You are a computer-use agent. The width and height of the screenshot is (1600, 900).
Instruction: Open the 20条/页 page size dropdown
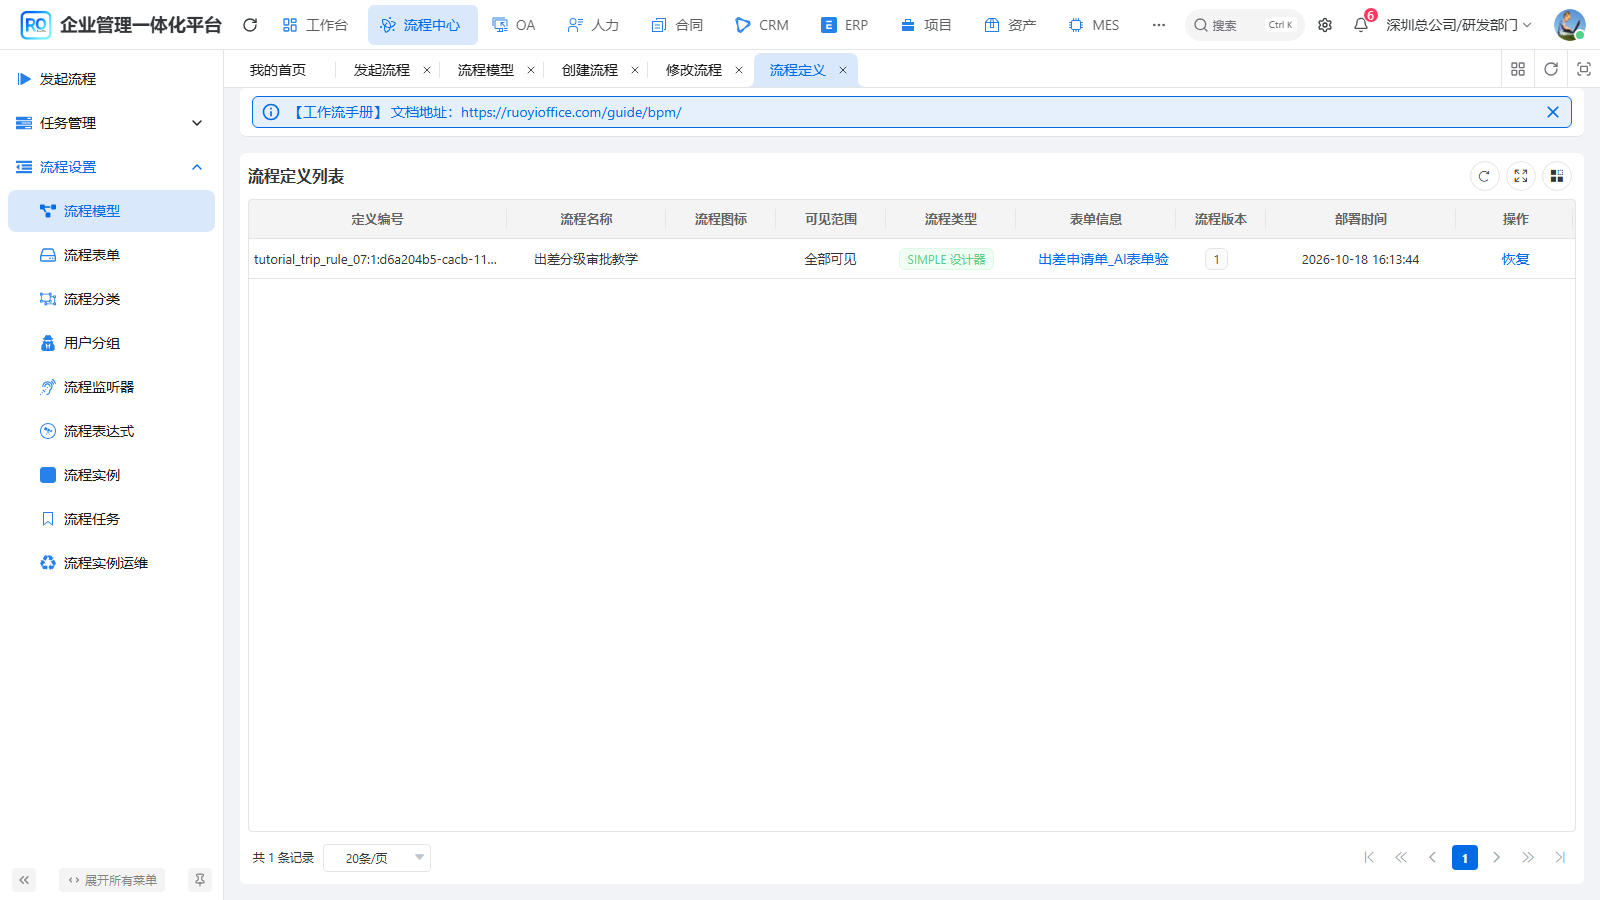(x=377, y=858)
